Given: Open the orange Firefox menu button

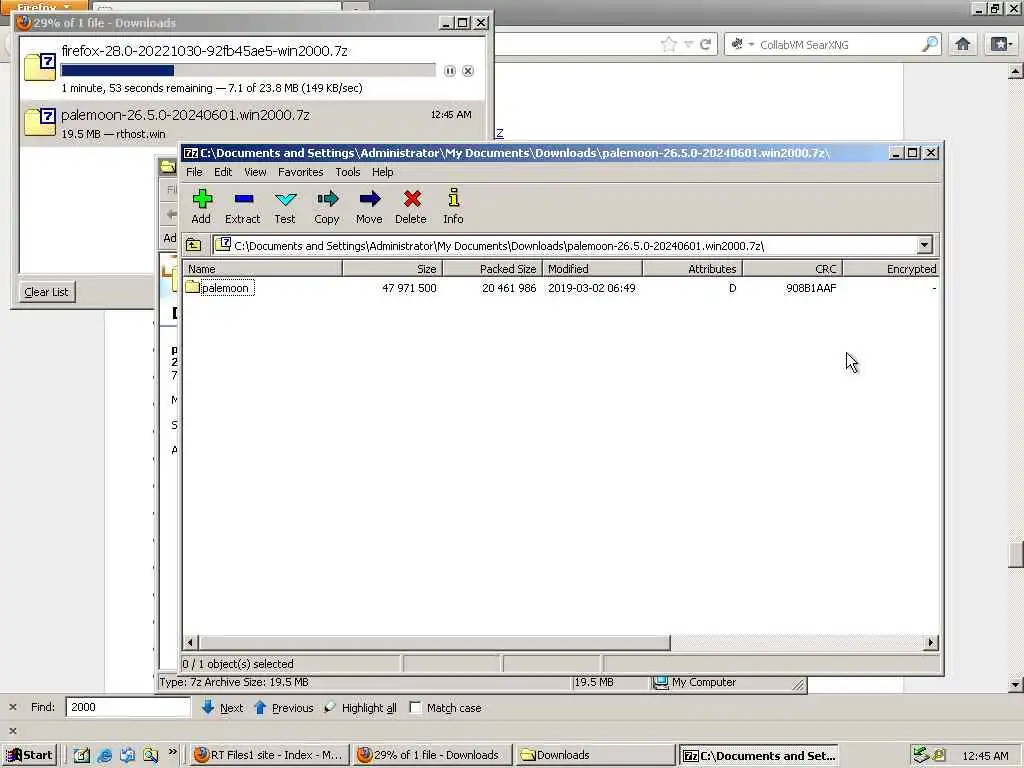Looking at the screenshot, I should tap(44, 7).
